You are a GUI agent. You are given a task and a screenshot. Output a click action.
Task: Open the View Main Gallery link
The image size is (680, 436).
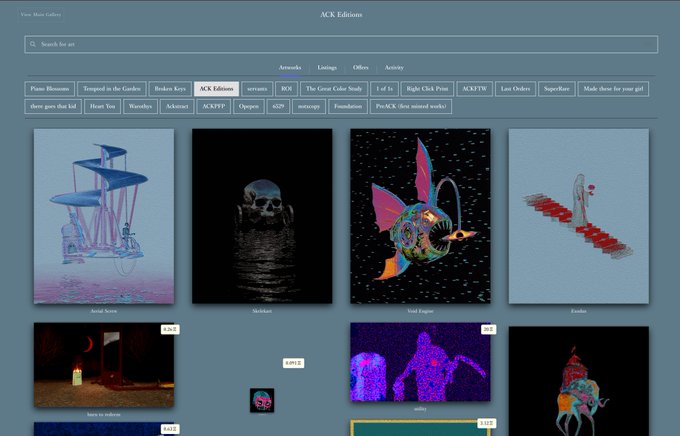point(41,14)
